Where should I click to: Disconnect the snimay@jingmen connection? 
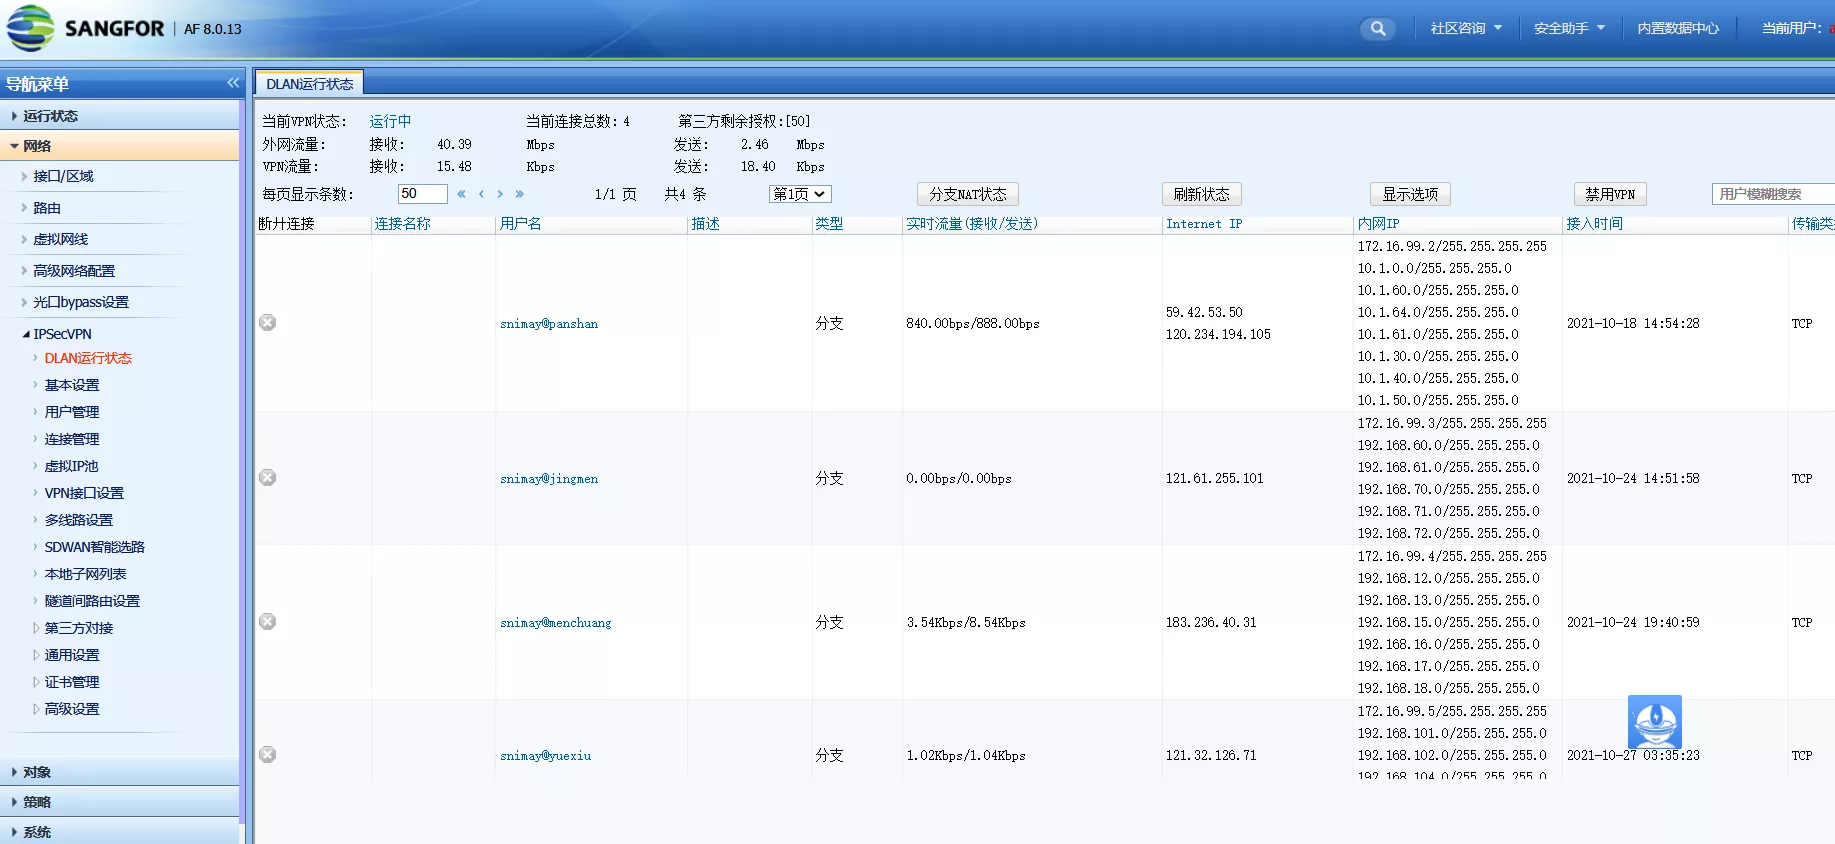(x=268, y=478)
